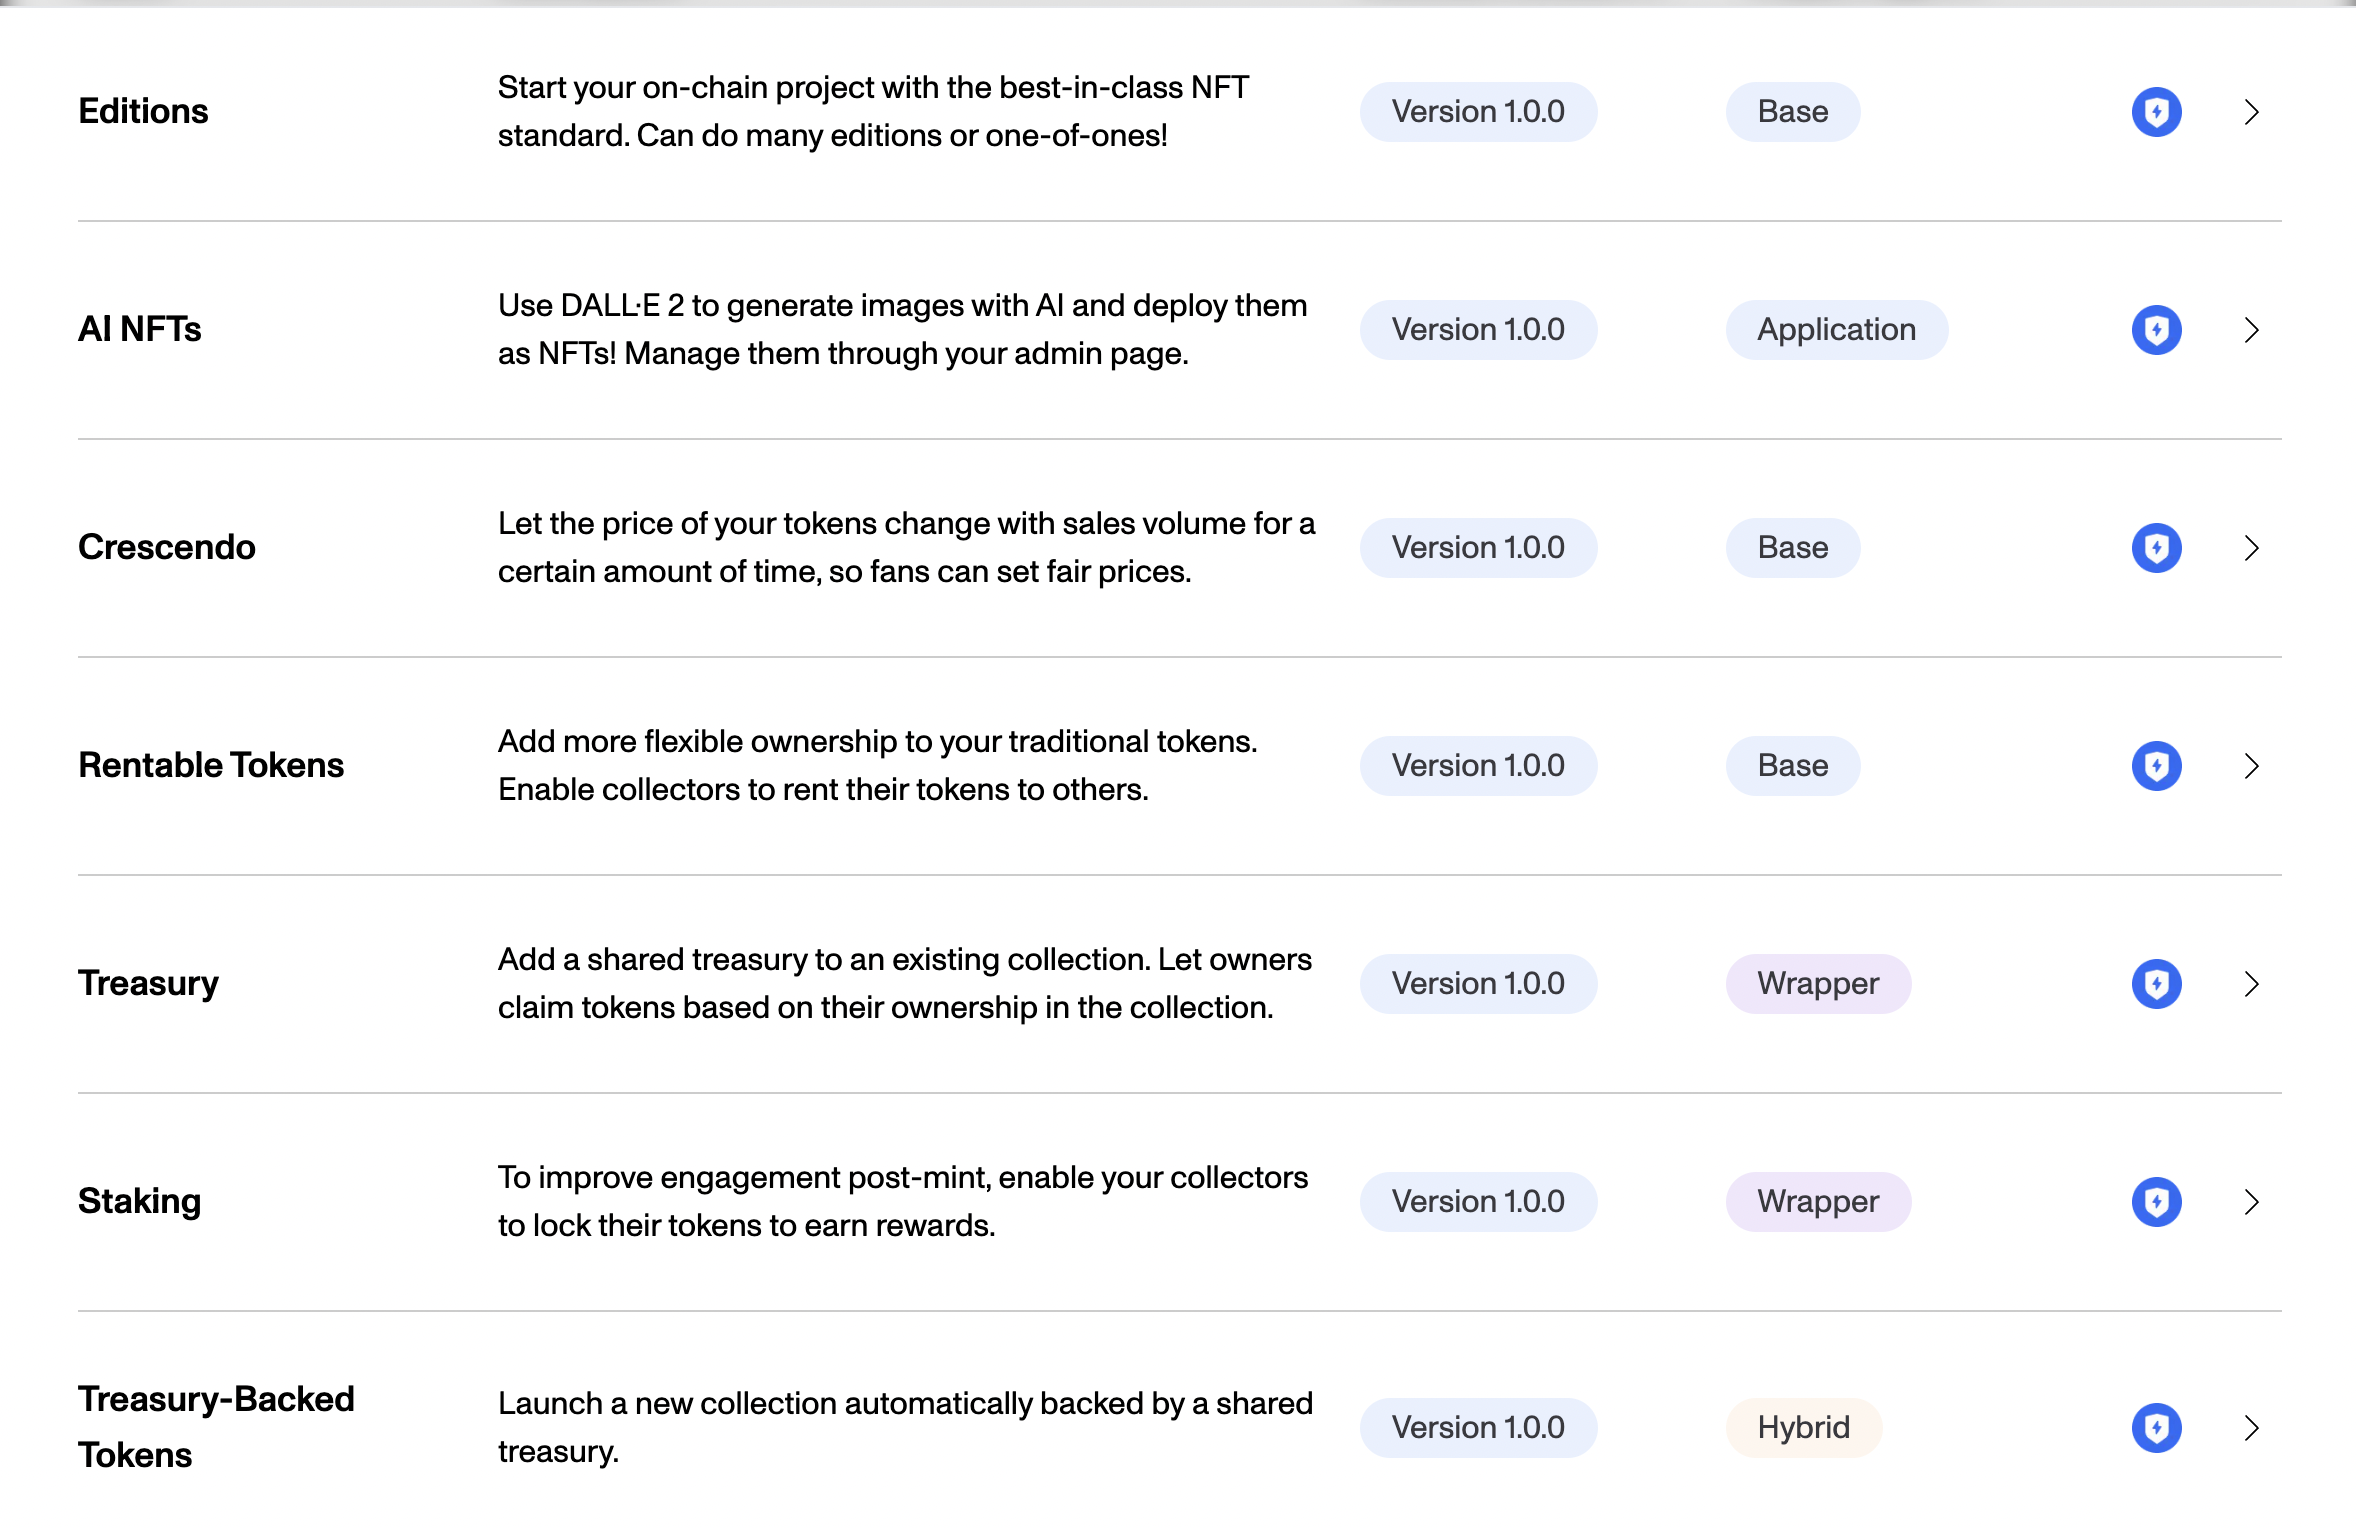
Task: Click Version 1.0.0 badge for Crescendo
Action: click(1478, 548)
